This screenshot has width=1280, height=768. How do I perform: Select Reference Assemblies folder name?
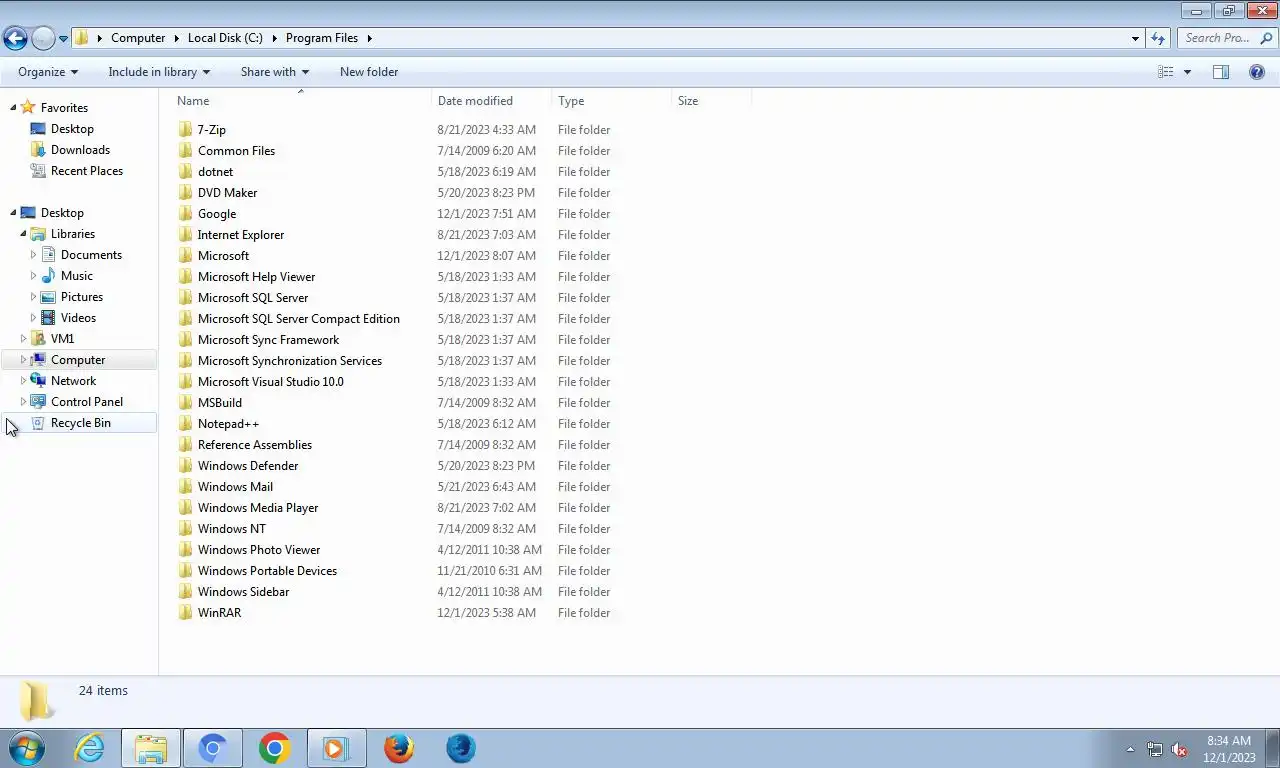click(x=255, y=445)
